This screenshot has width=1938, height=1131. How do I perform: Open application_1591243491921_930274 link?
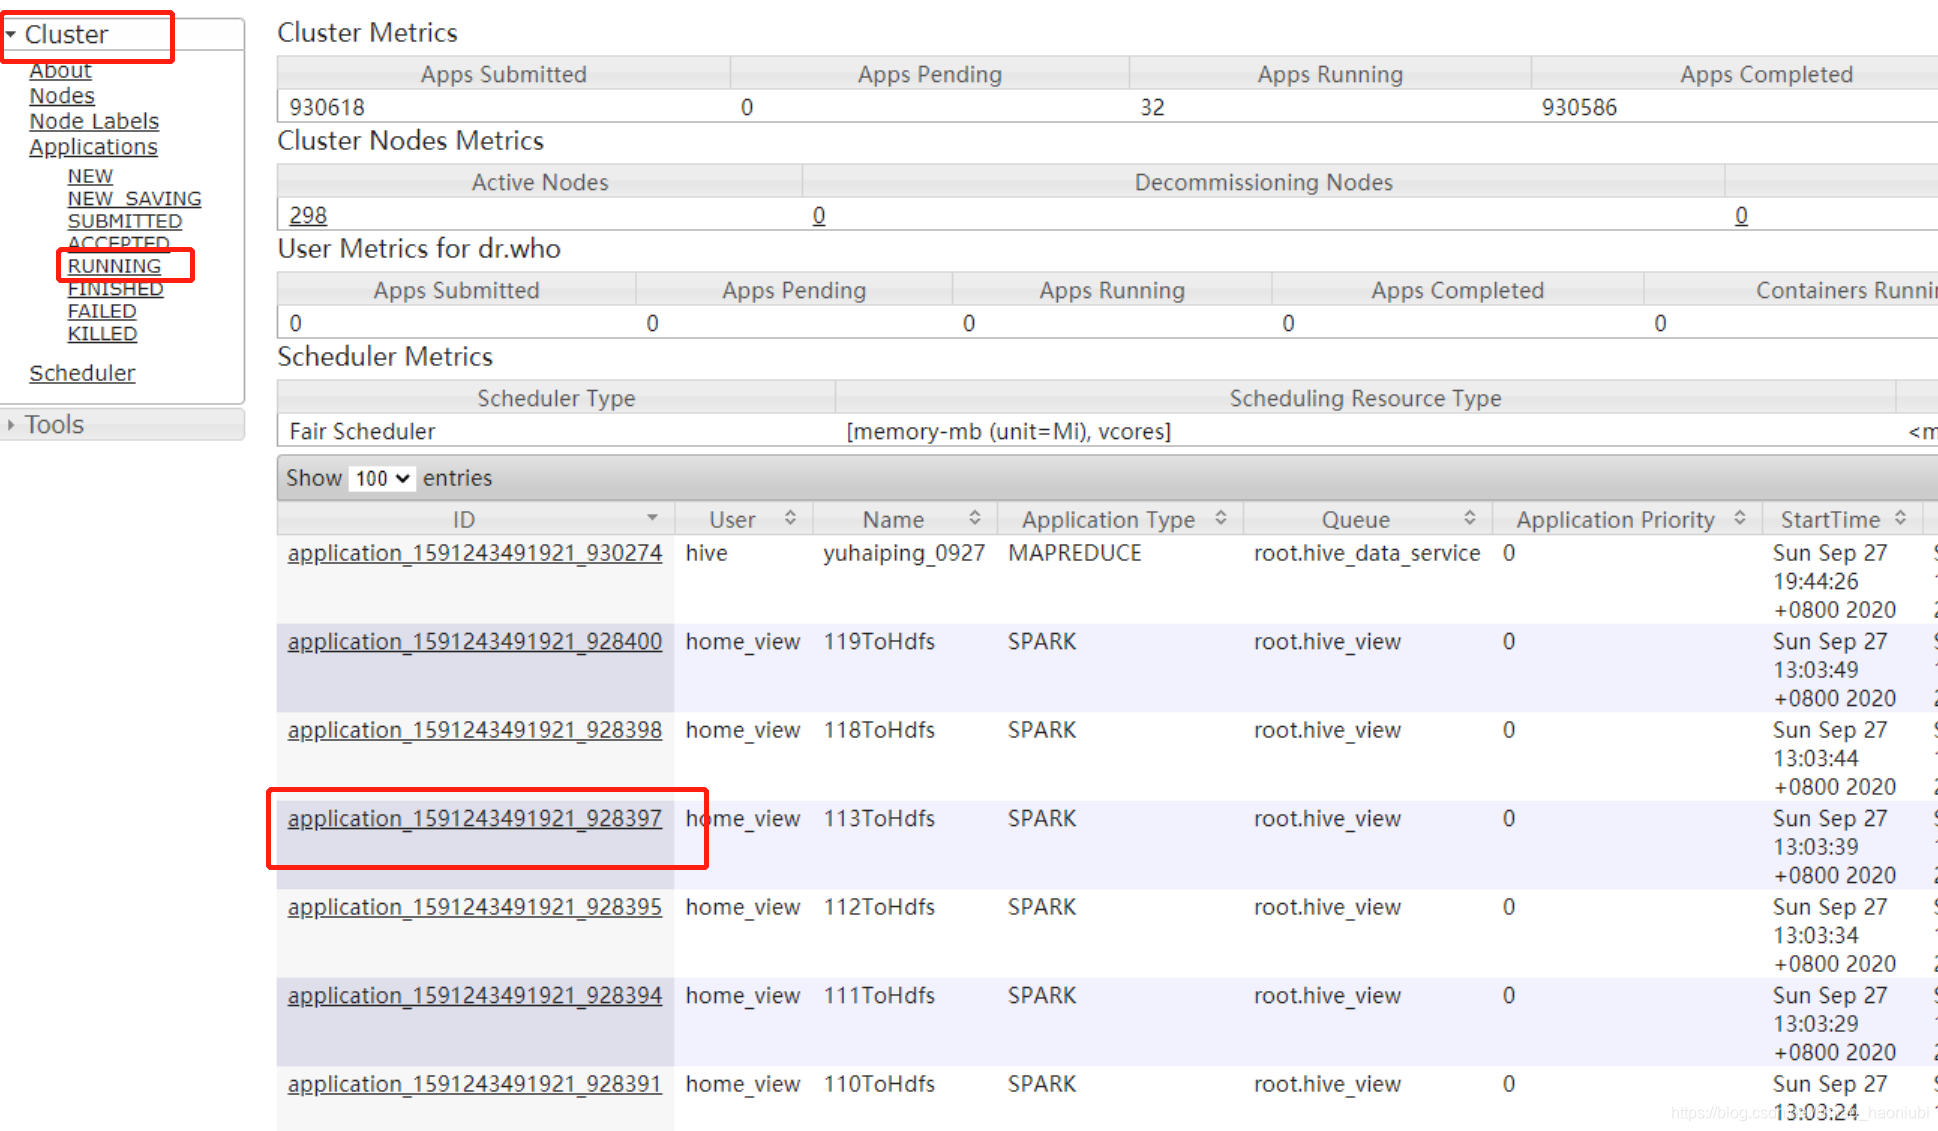pyautogui.click(x=474, y=553)
